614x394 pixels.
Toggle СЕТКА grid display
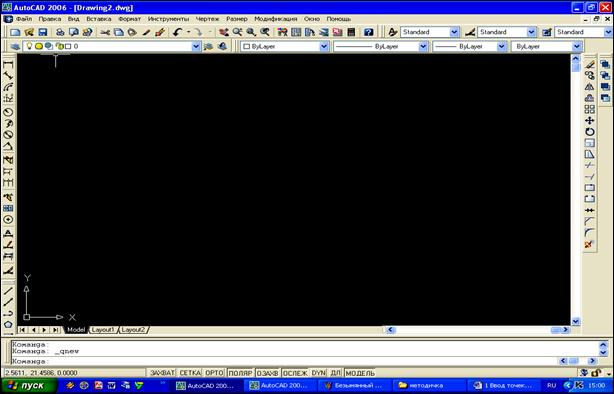(190, 373)
